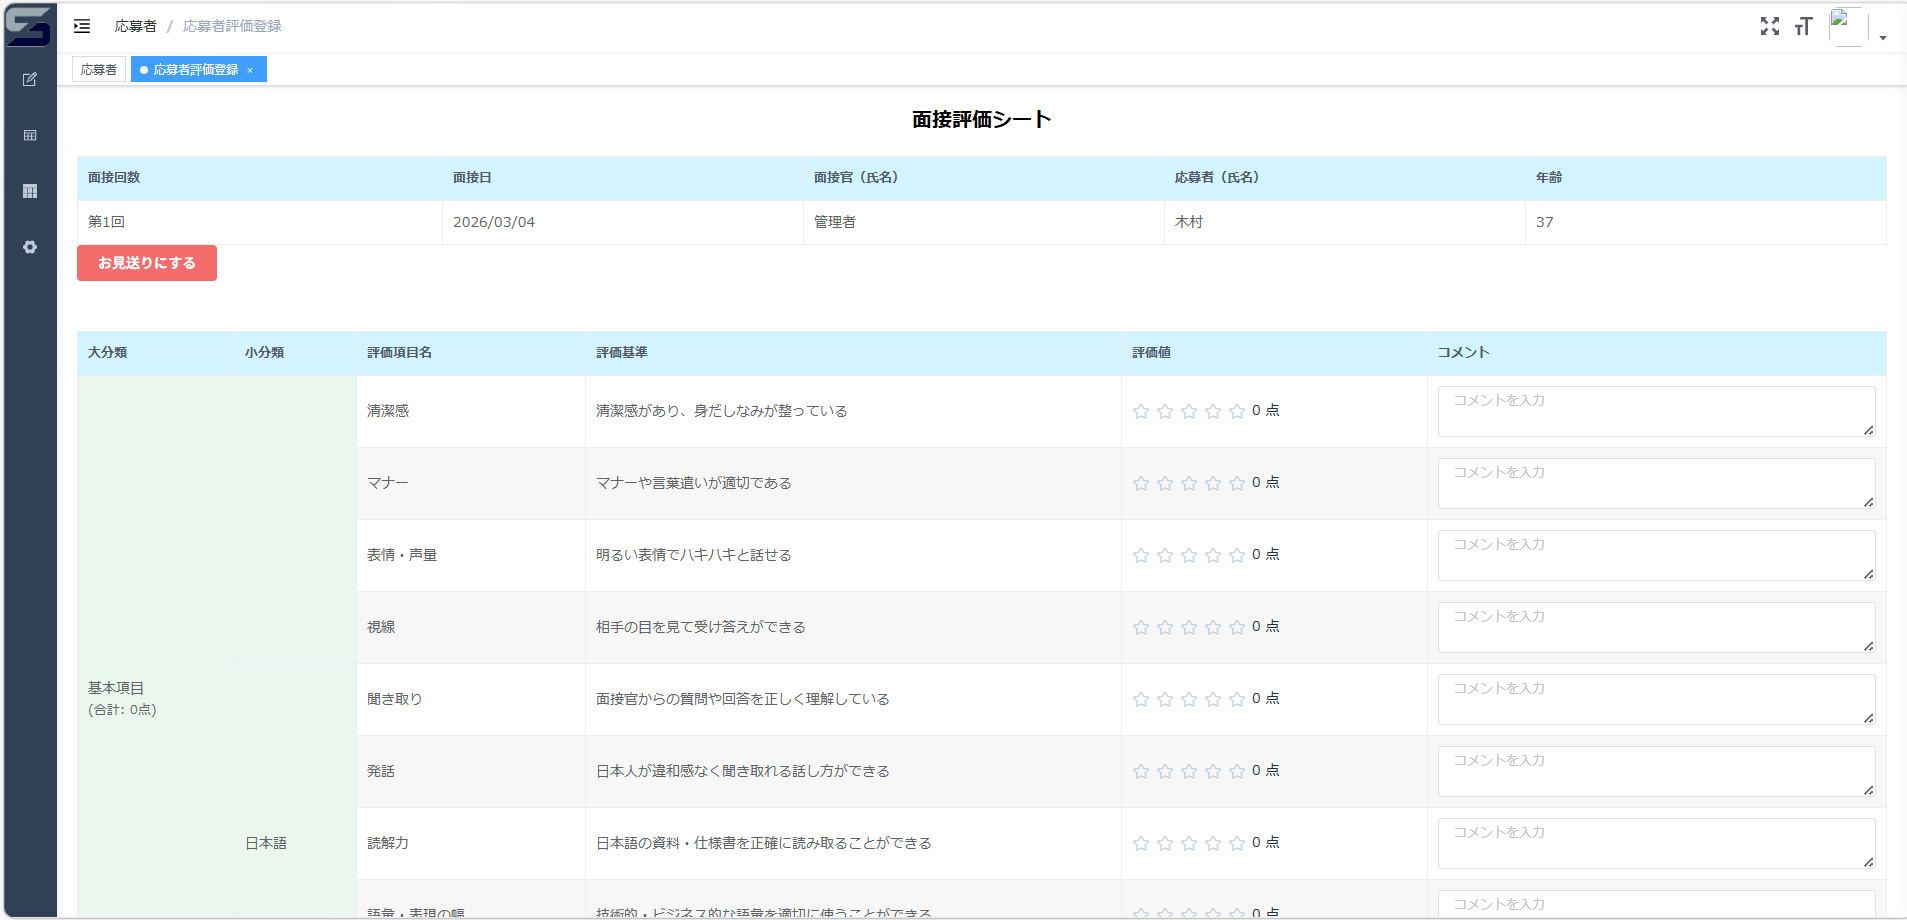Click the calendar icon in the sidebar

[30, 135]
